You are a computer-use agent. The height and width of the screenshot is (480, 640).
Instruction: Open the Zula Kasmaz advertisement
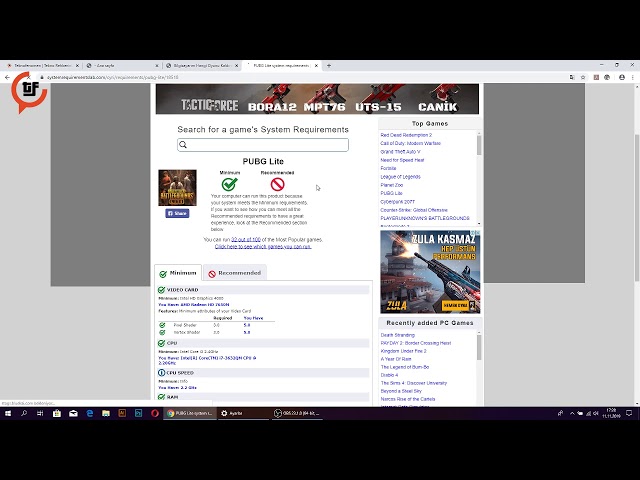click(430, 272)
